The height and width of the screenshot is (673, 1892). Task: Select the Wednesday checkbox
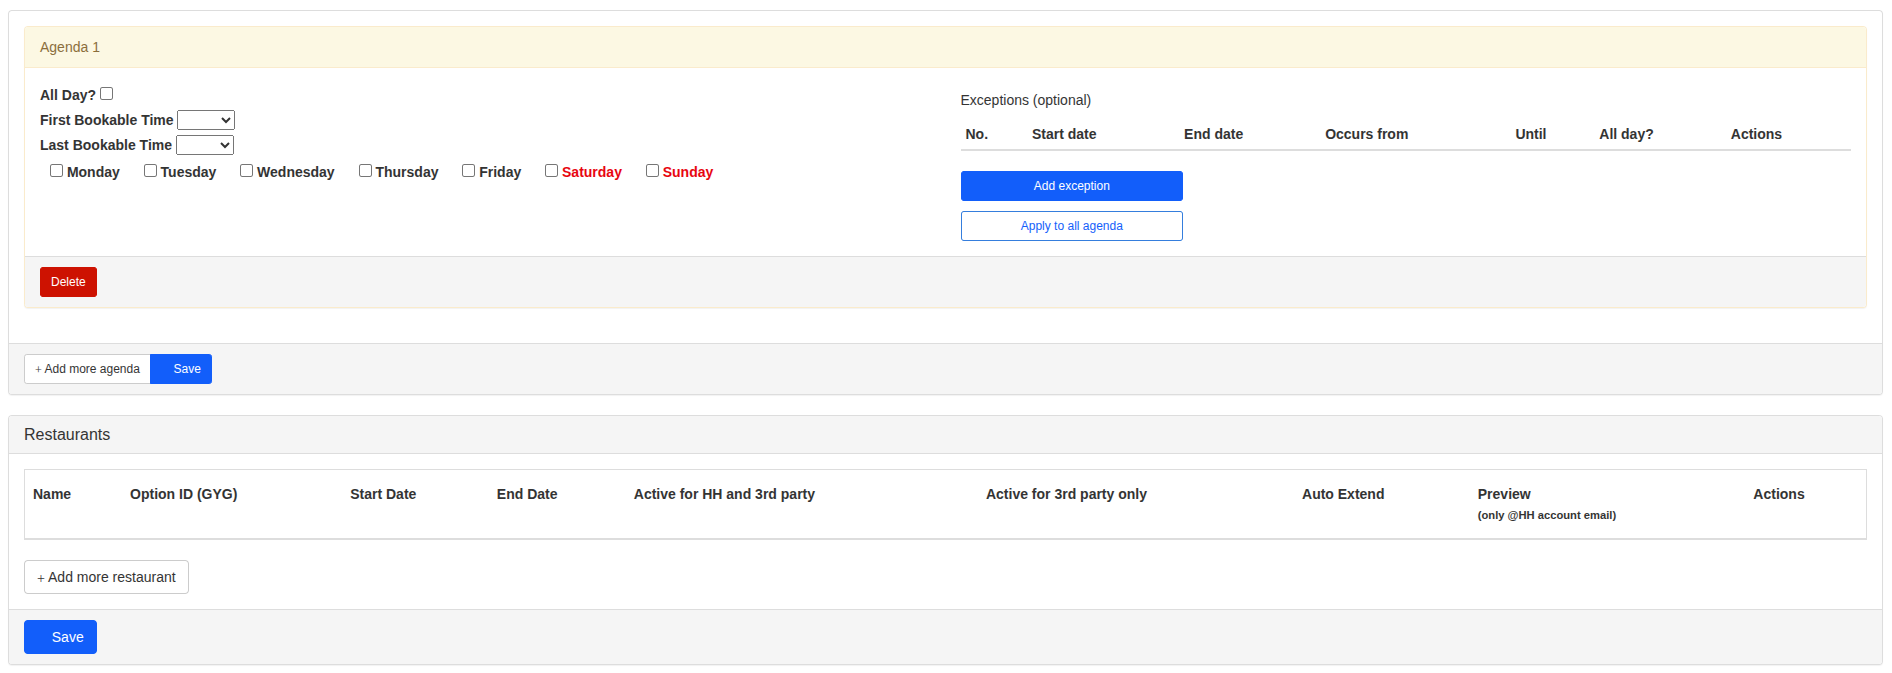coord(247,171)
